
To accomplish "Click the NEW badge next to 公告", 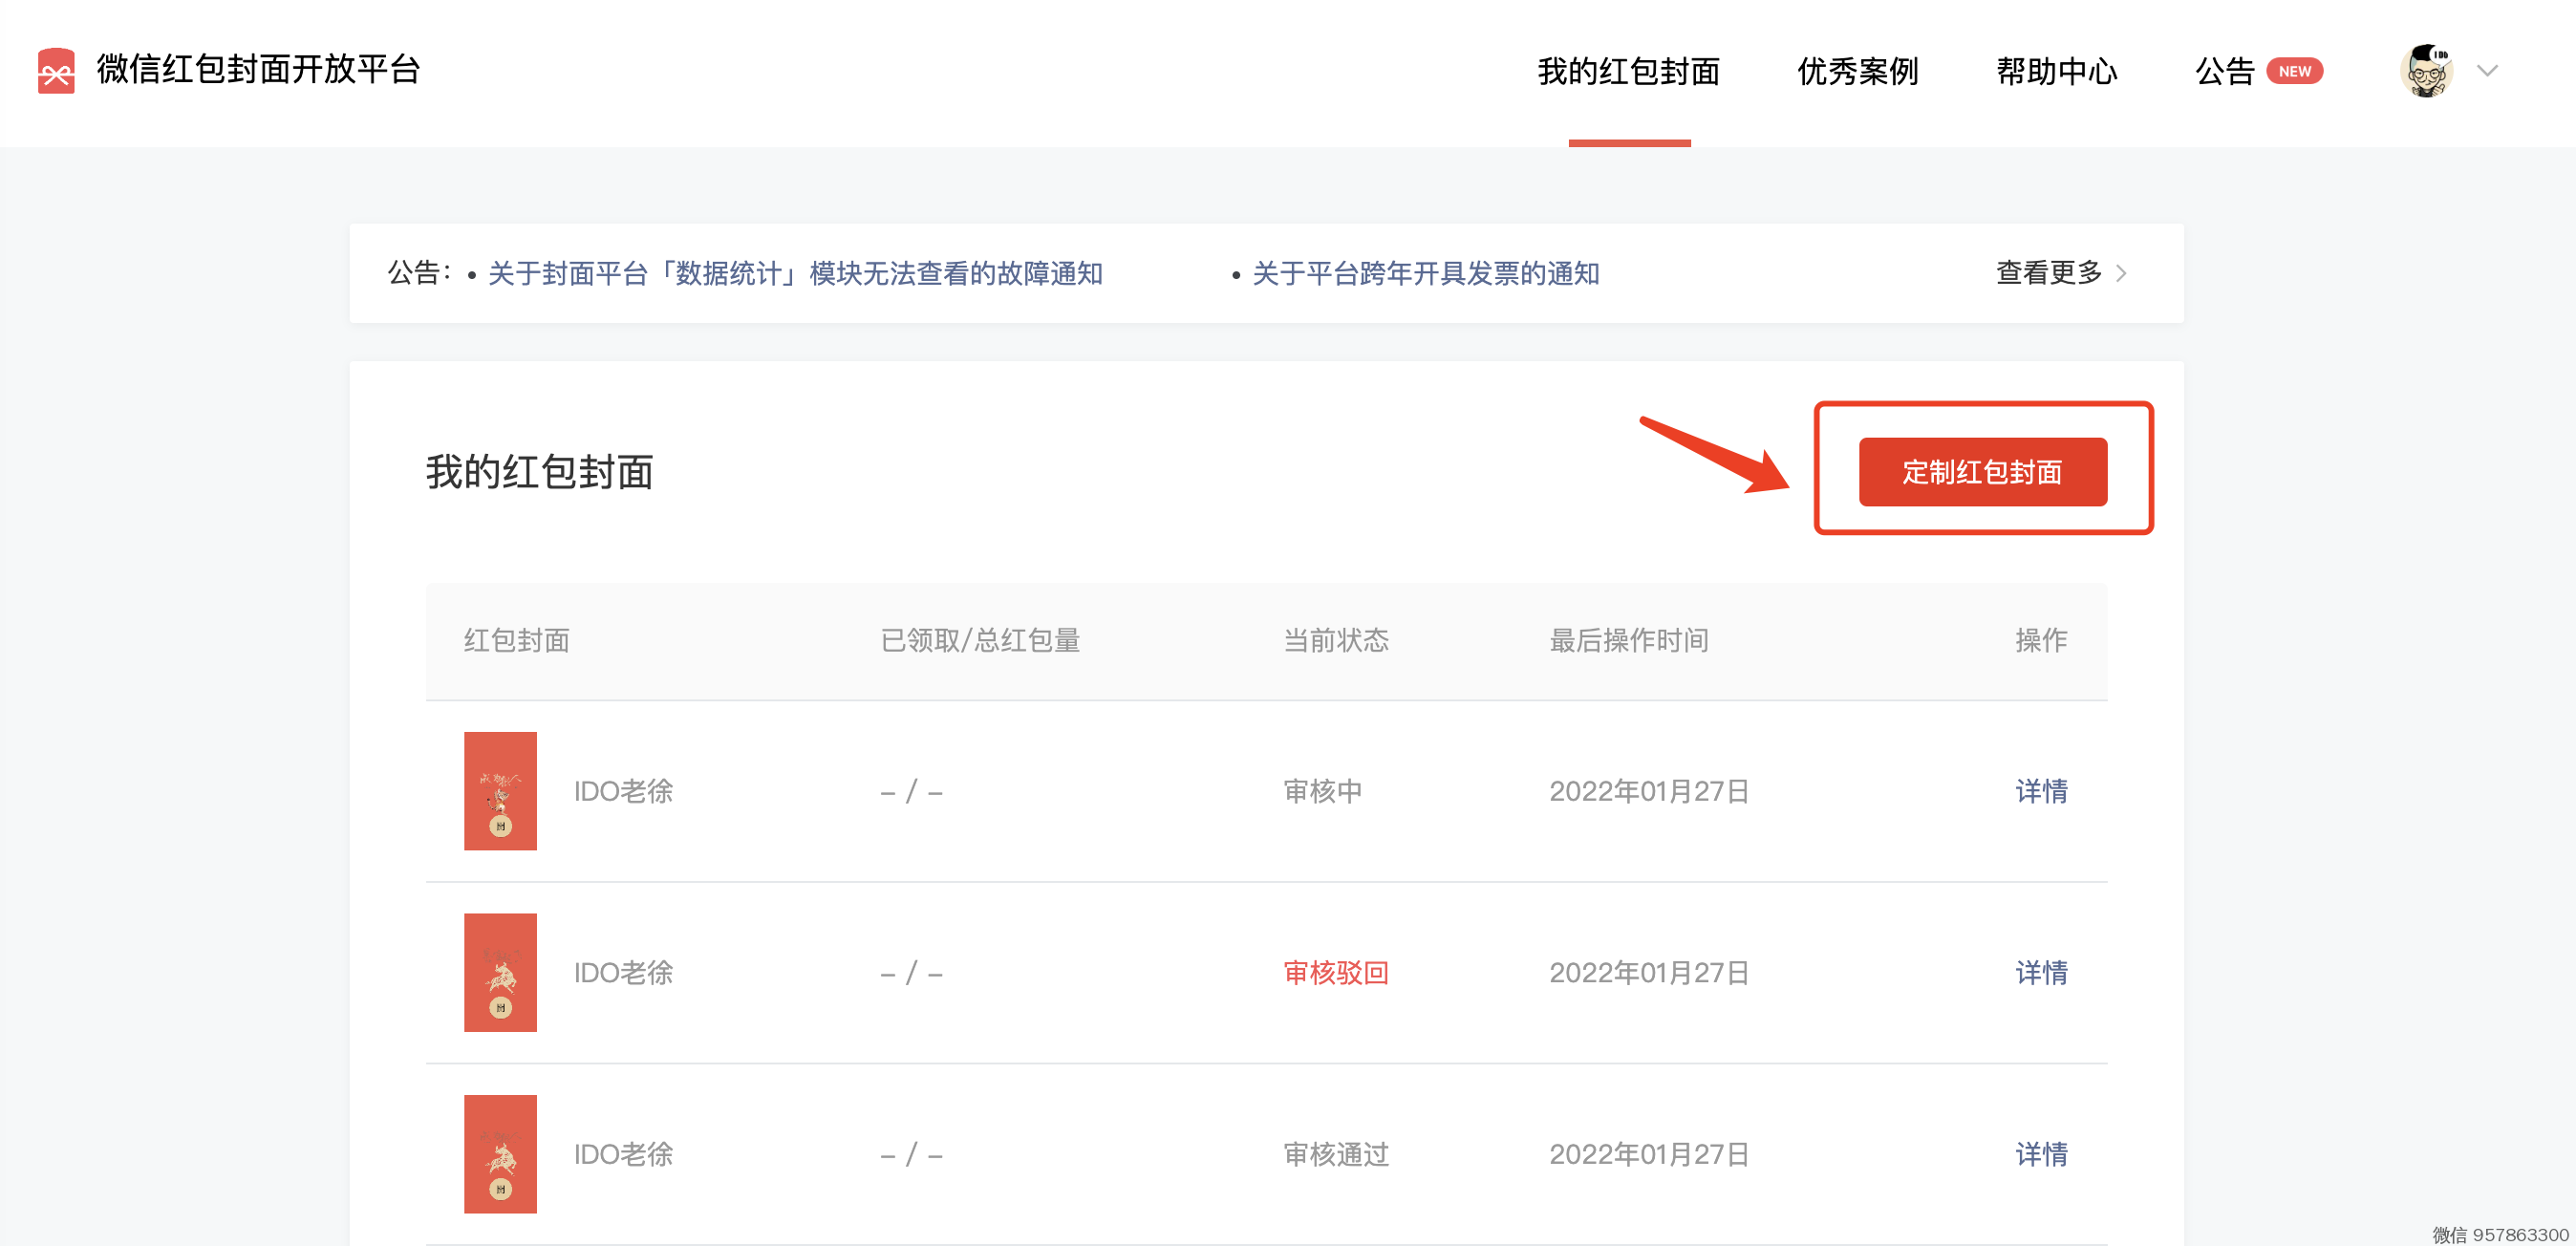I will pyautogui.click(x=2294, y=70).
